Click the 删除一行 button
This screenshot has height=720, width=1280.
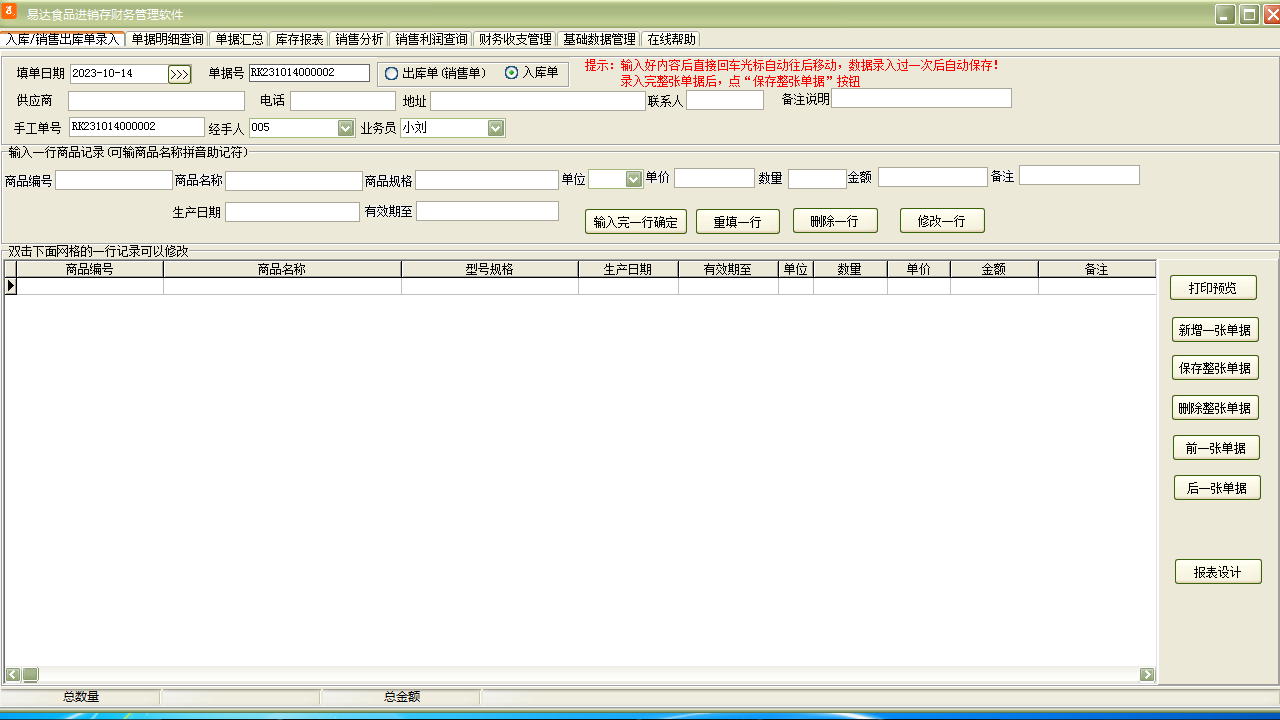click(835, 221)
